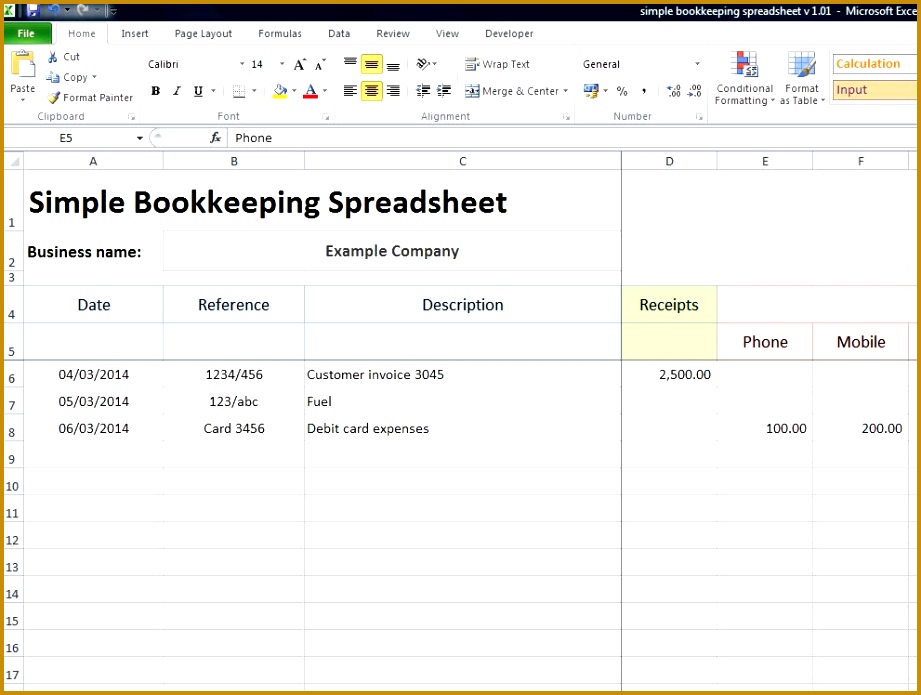Click the Copy icon
Image resolution: width=921 pixels, height=695 pixels.
53,77
